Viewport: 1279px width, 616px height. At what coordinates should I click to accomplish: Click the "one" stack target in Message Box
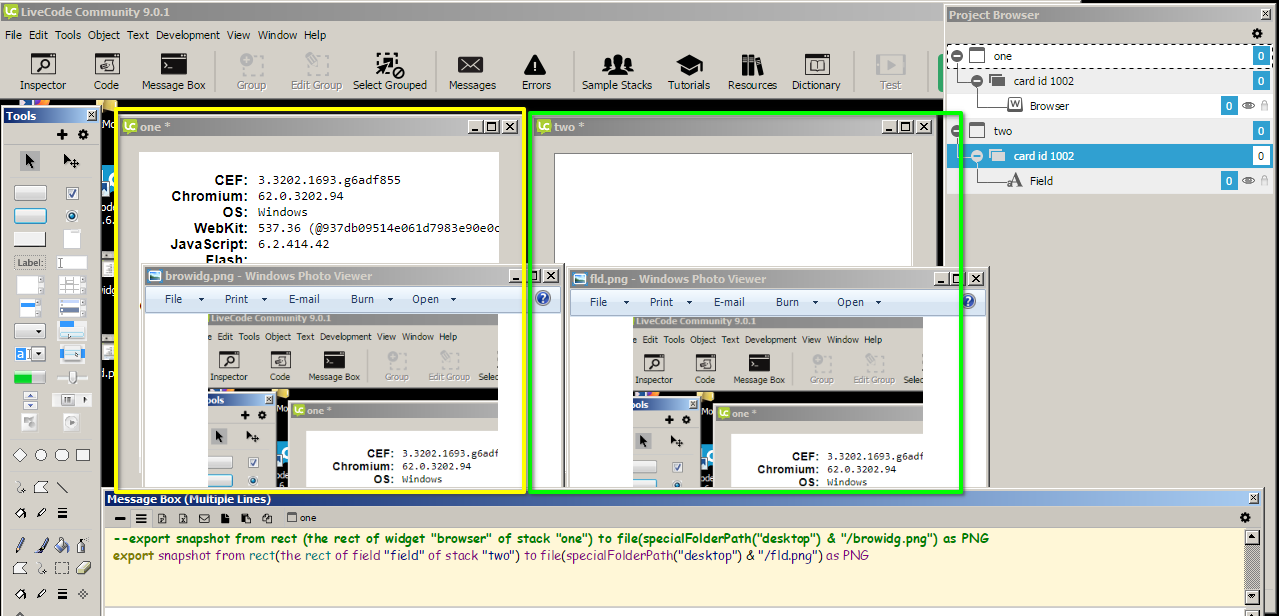[302, 518]
